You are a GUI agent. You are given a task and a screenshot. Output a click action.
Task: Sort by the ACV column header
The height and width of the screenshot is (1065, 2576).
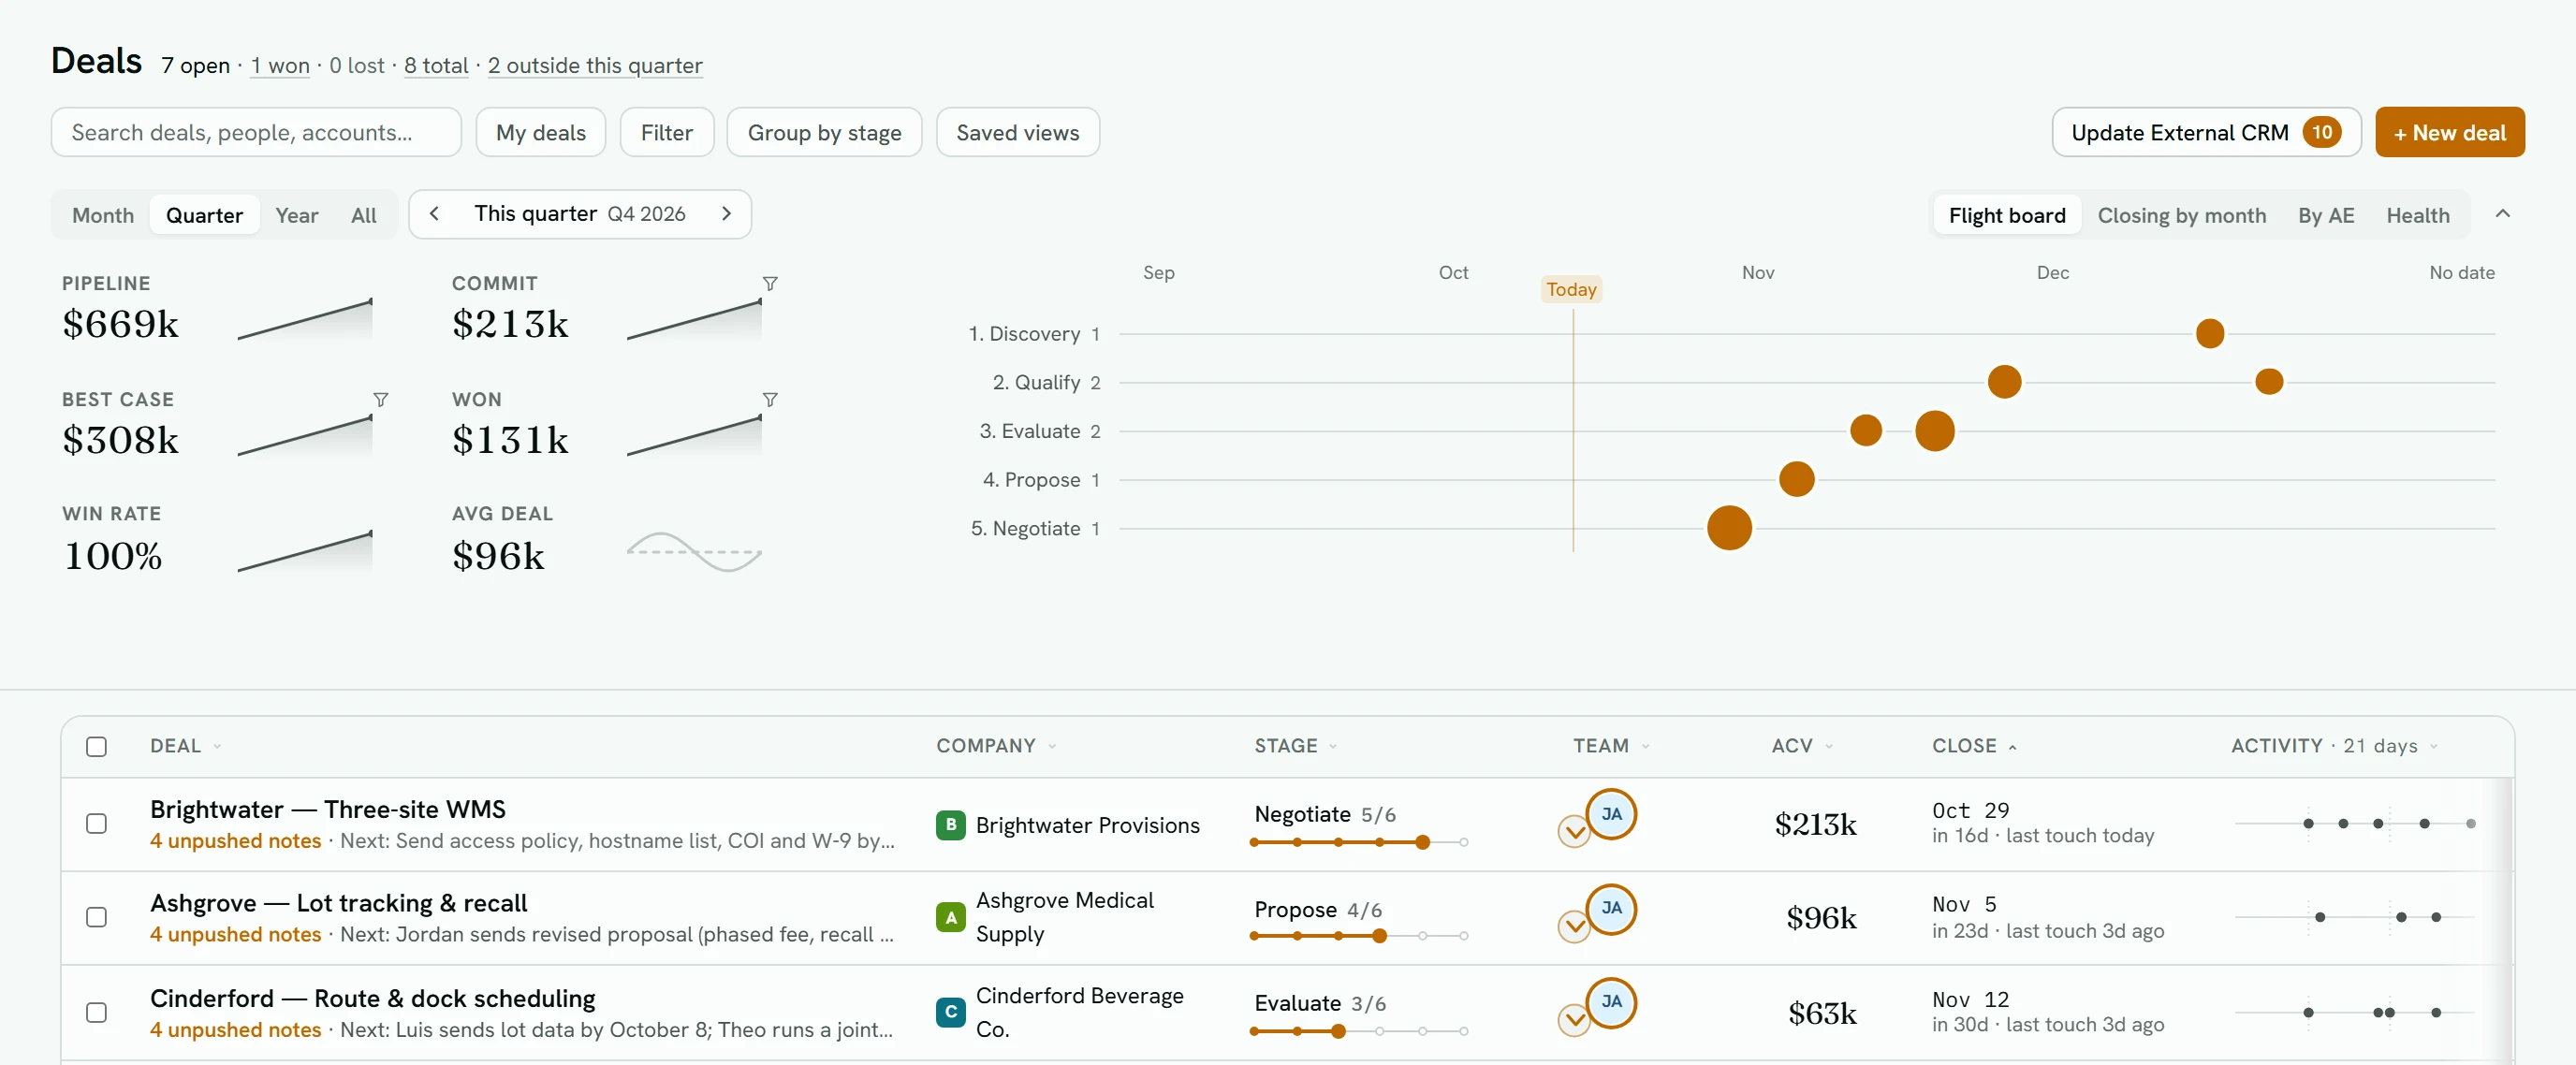click(1801, 746)
